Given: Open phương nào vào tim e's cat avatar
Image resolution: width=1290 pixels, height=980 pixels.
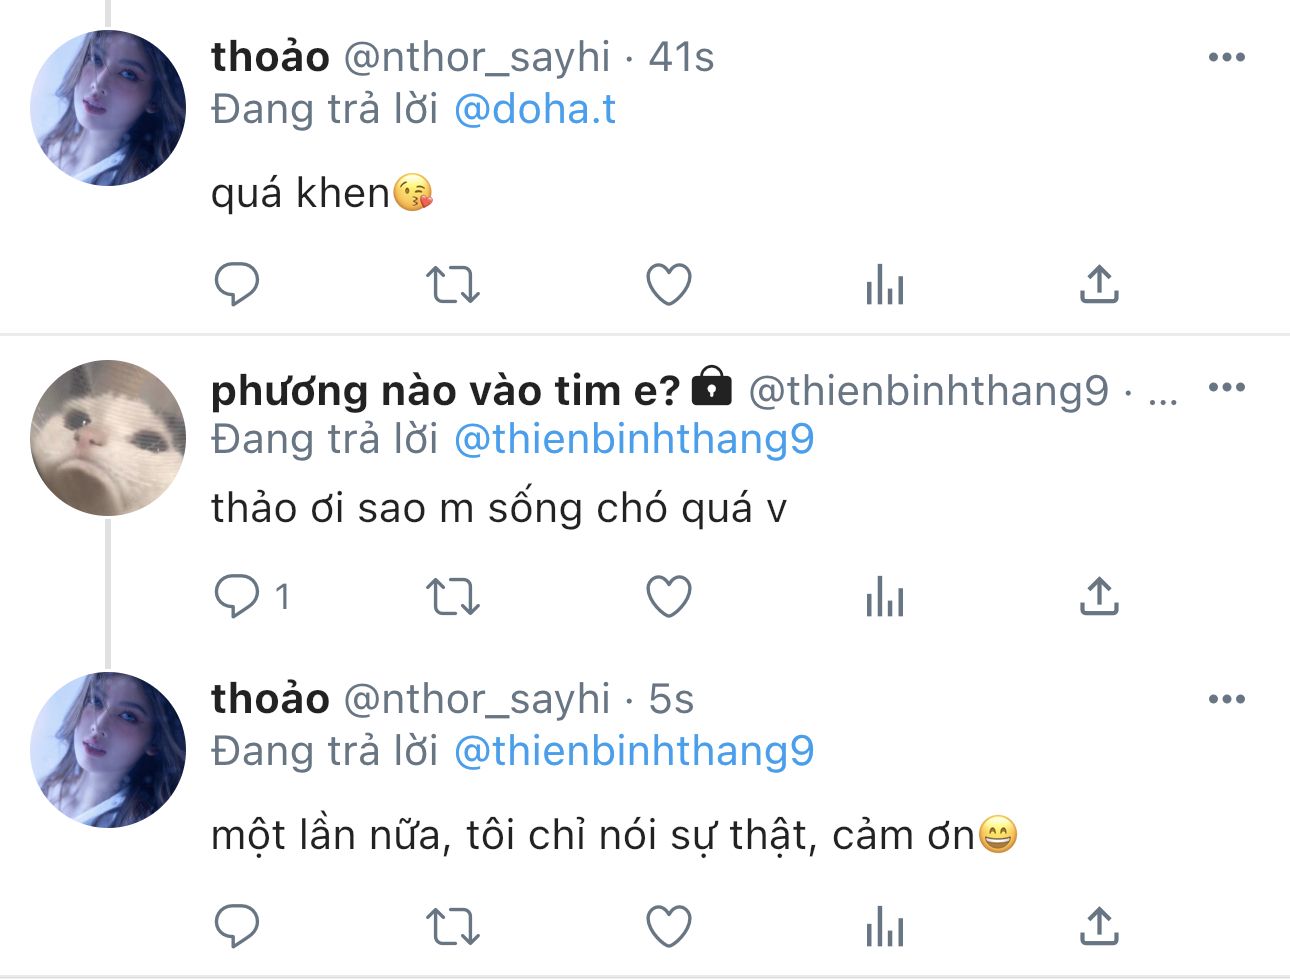Looking at the screenshot, I should click(x=108, y=438).
